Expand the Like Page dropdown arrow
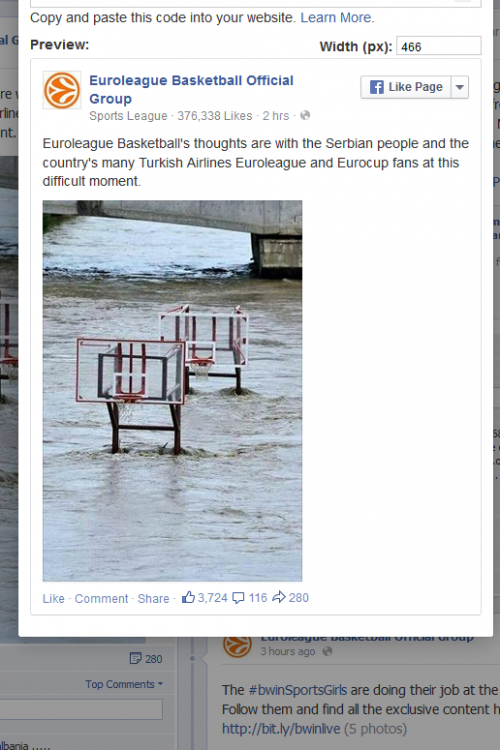The image size is (500, 750). point(460,87)
